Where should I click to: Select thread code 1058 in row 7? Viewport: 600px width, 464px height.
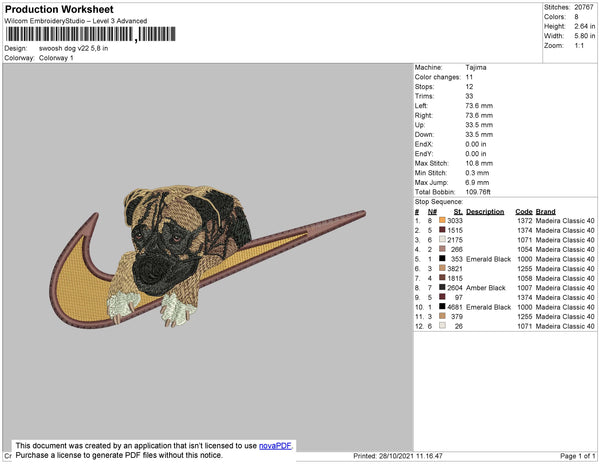pyautogui.click(x=525, y=278)
